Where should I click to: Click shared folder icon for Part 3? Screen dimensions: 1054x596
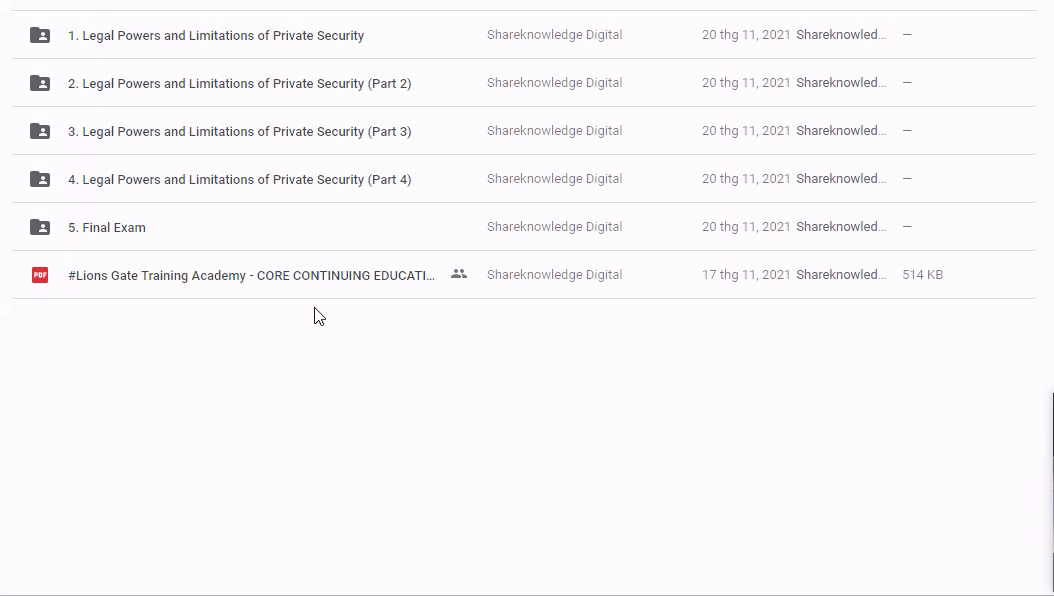pyautogui.click(x=40, y=131)
